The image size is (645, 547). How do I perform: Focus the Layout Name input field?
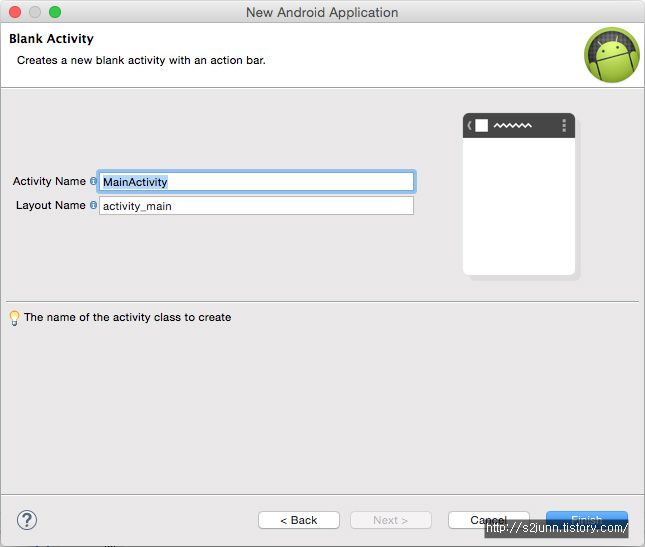pyautogui.click(x=256, y=205)
